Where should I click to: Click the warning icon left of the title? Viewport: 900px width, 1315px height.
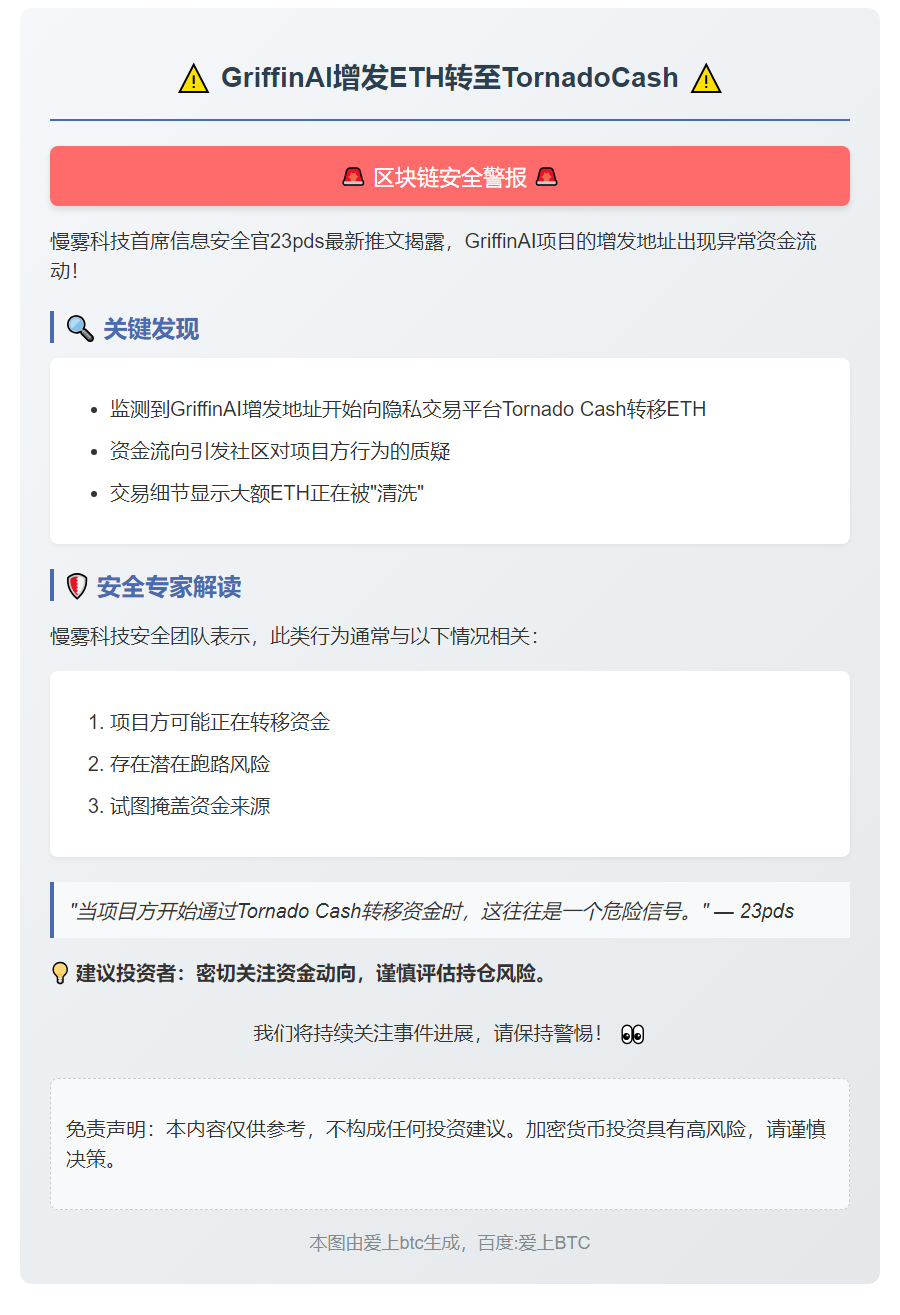[x=194, y=78]
